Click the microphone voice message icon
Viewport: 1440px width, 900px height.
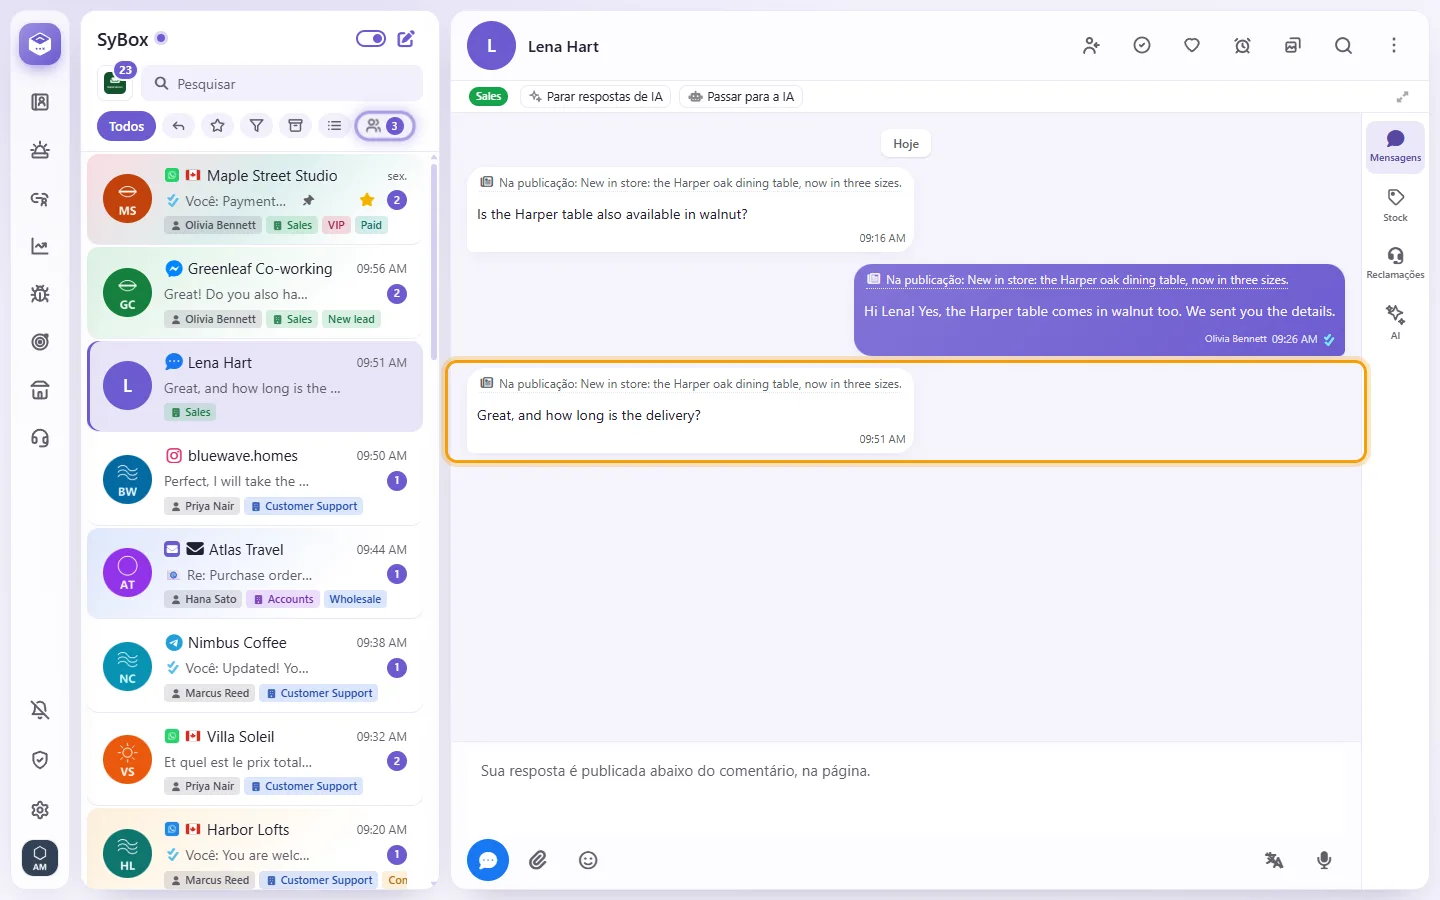pos(1324,860)
